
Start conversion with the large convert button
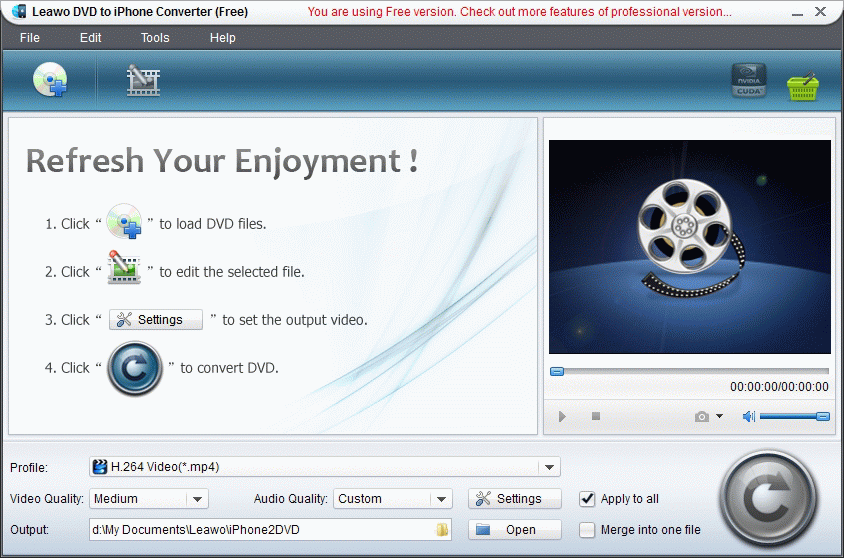coord(767,498)
